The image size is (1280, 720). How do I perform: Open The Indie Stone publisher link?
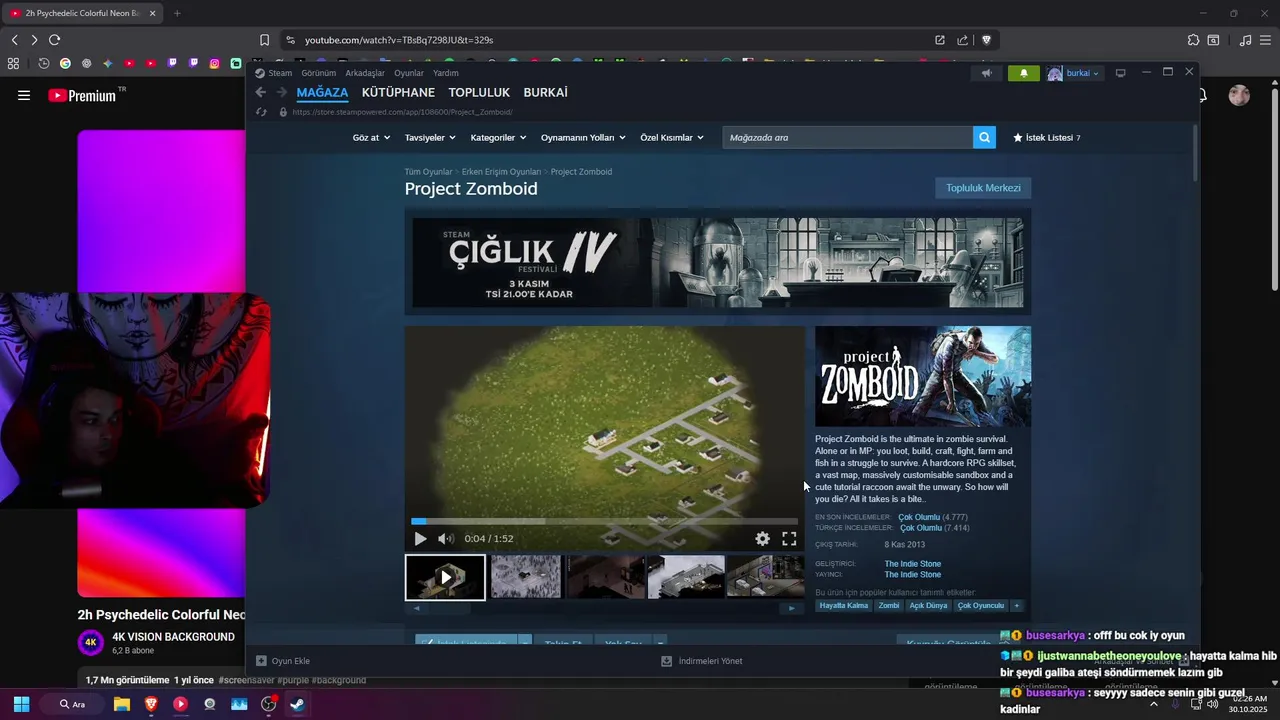coord(912,575)
